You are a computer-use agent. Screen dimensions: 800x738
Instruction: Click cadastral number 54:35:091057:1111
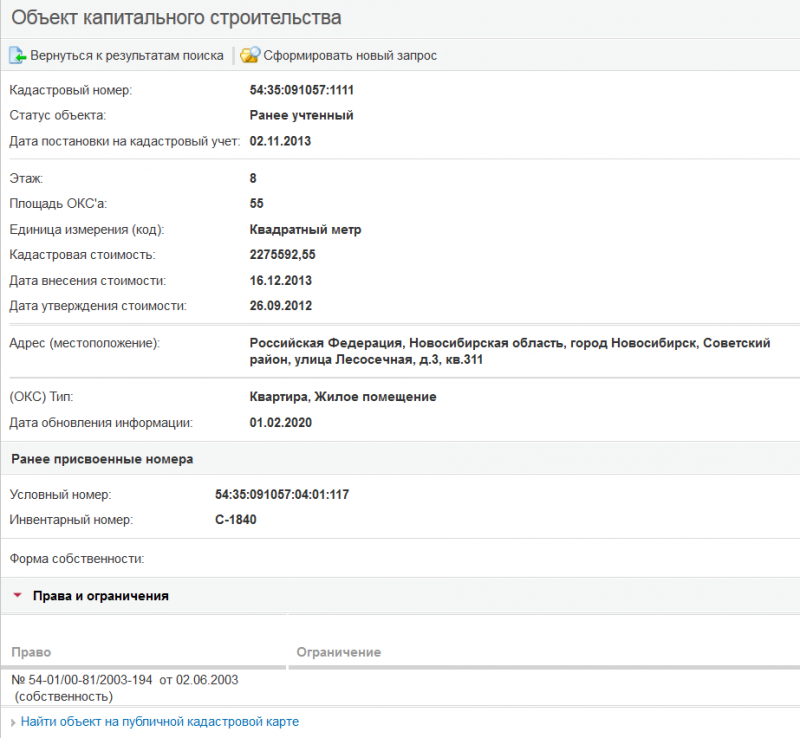coord(302,90)
